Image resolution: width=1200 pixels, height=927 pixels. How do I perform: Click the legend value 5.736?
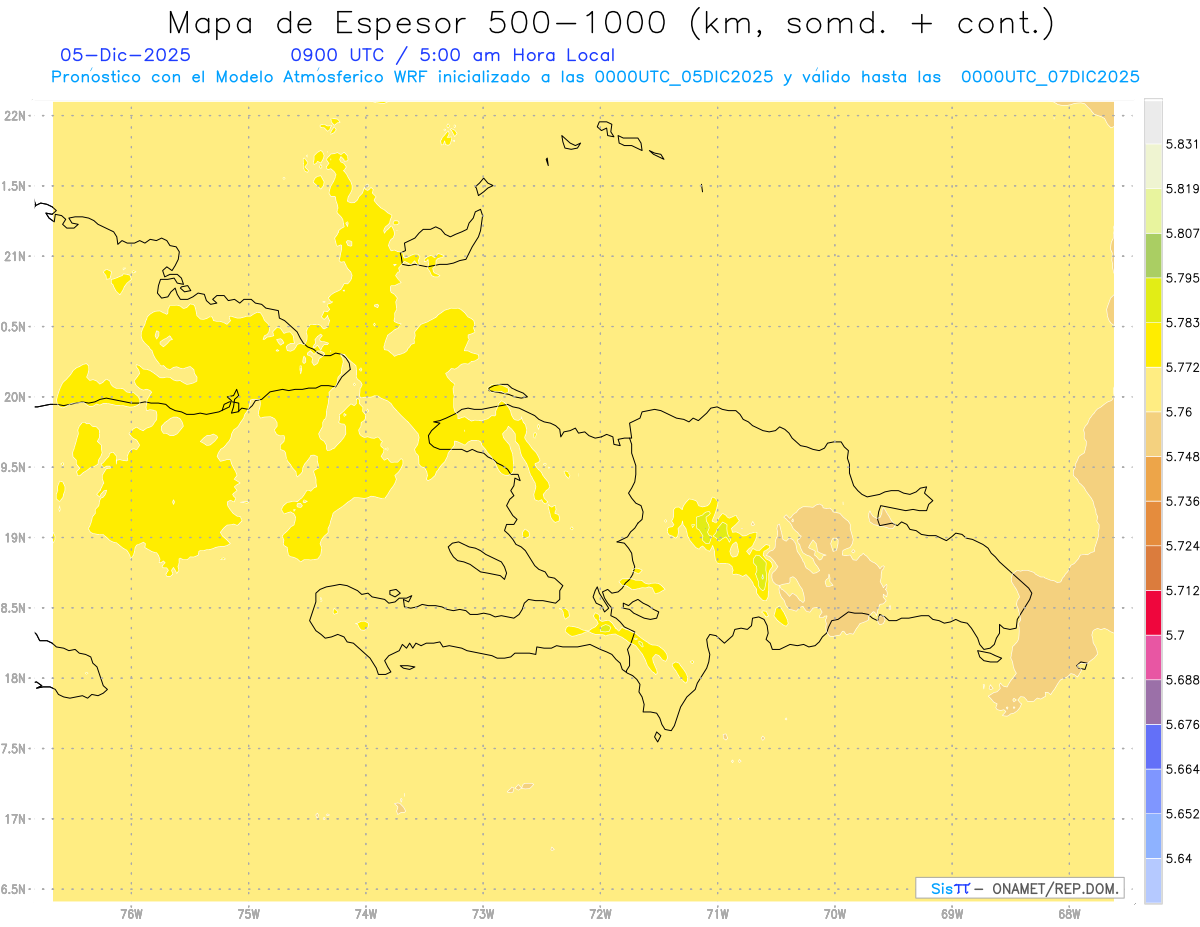click(x=1182, y=501)
